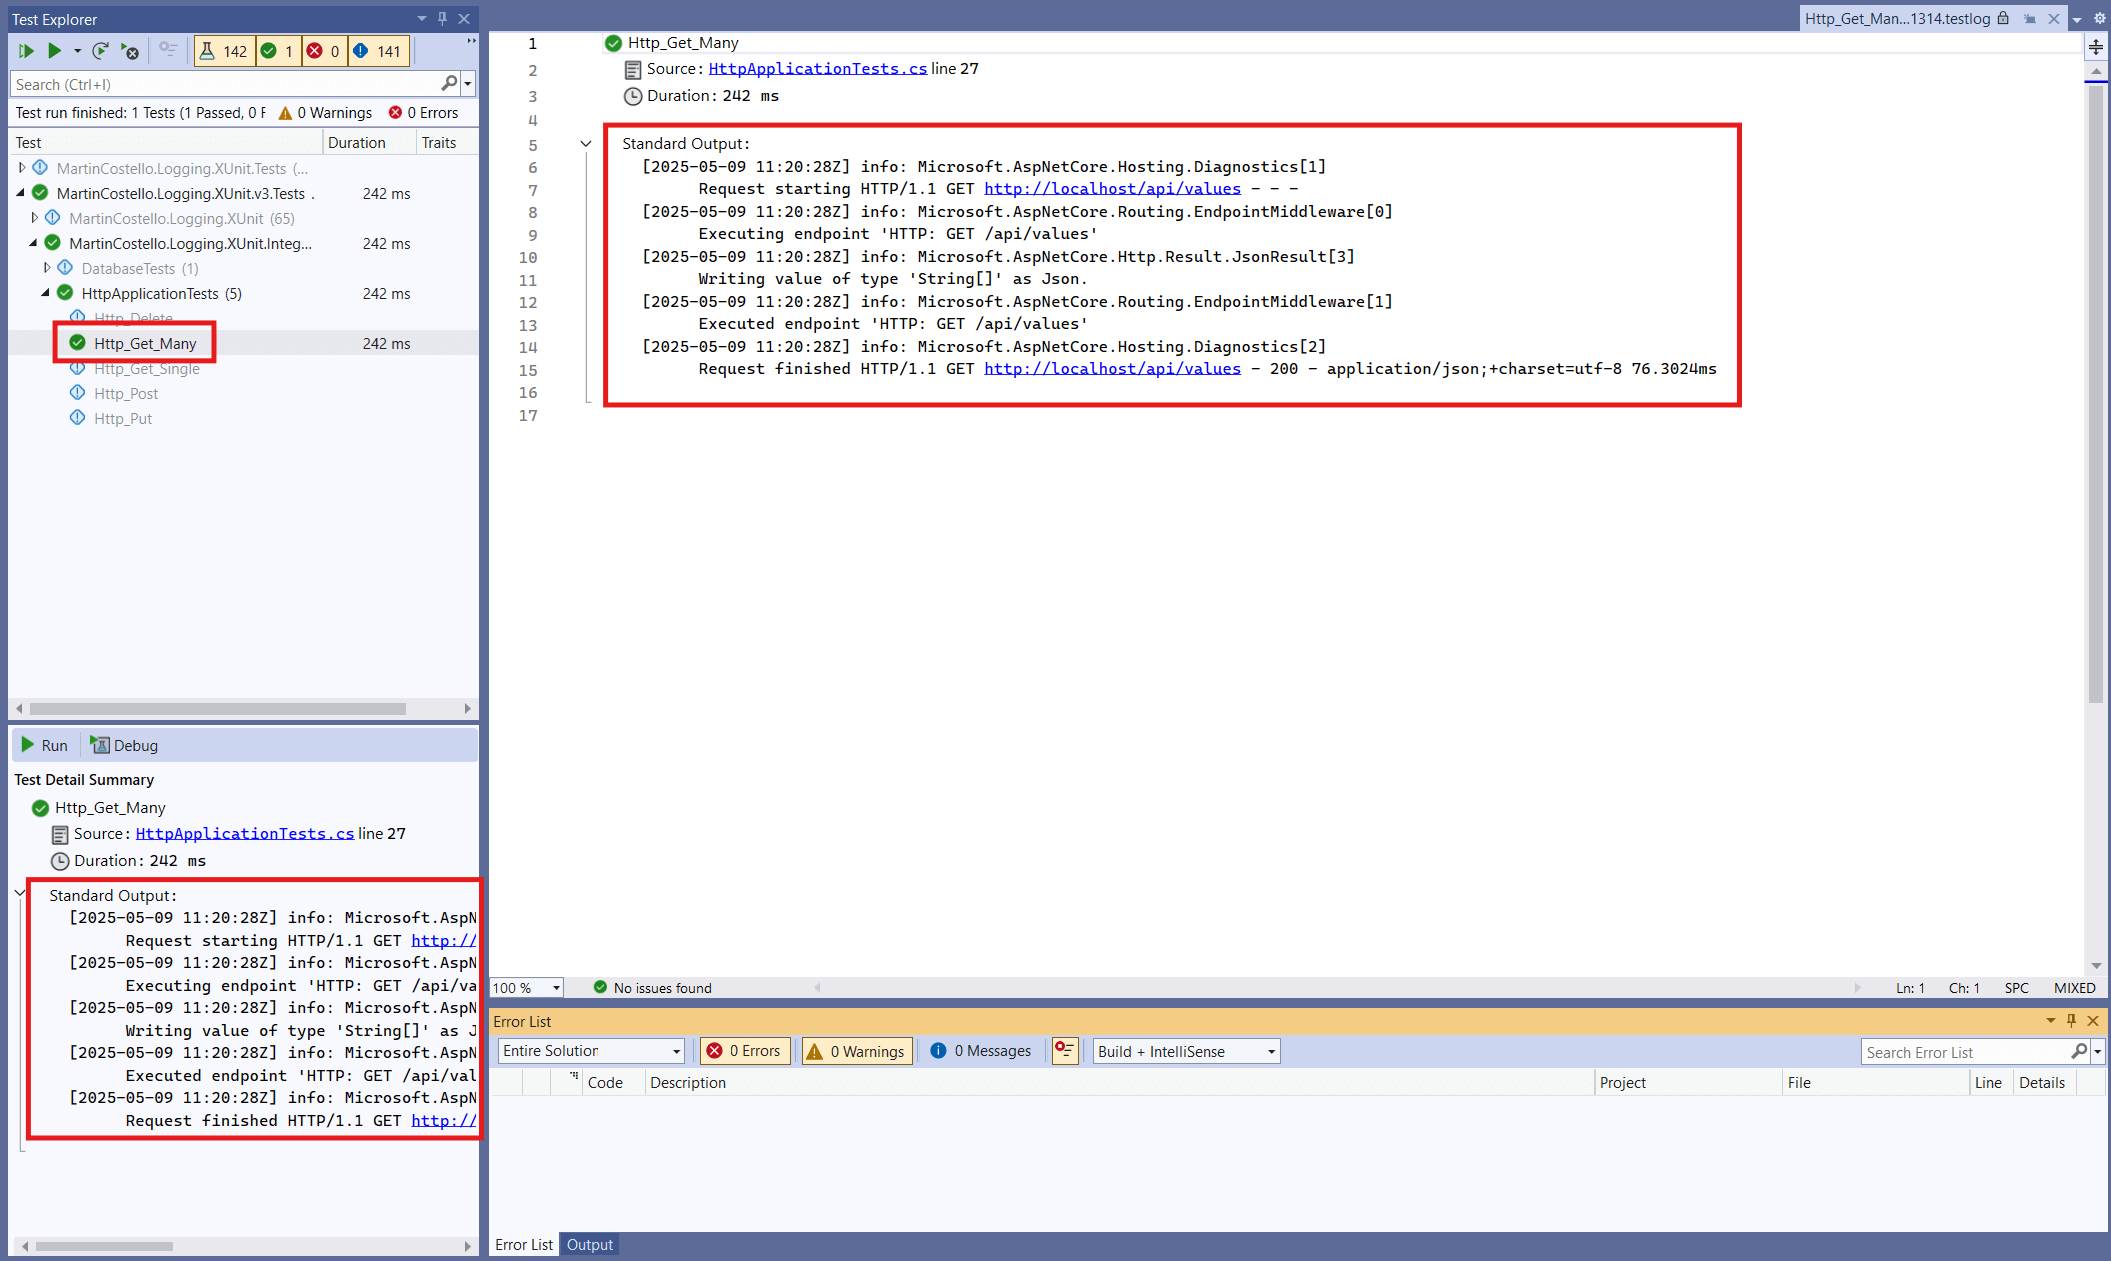Select the Http_Put test
Viewport: 2111px width, 1261px height.
[x=123, y=418]
